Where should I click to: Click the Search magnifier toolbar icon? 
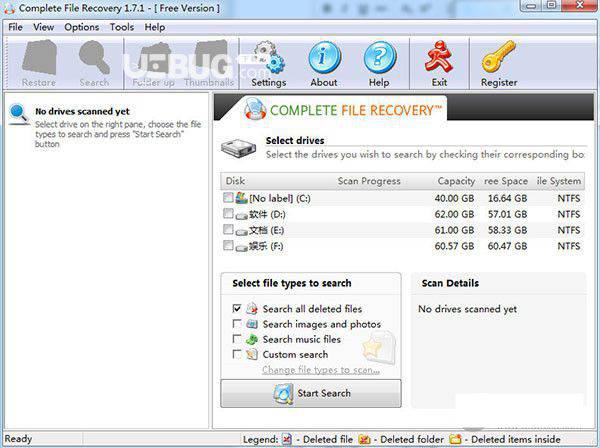[94, 58]
